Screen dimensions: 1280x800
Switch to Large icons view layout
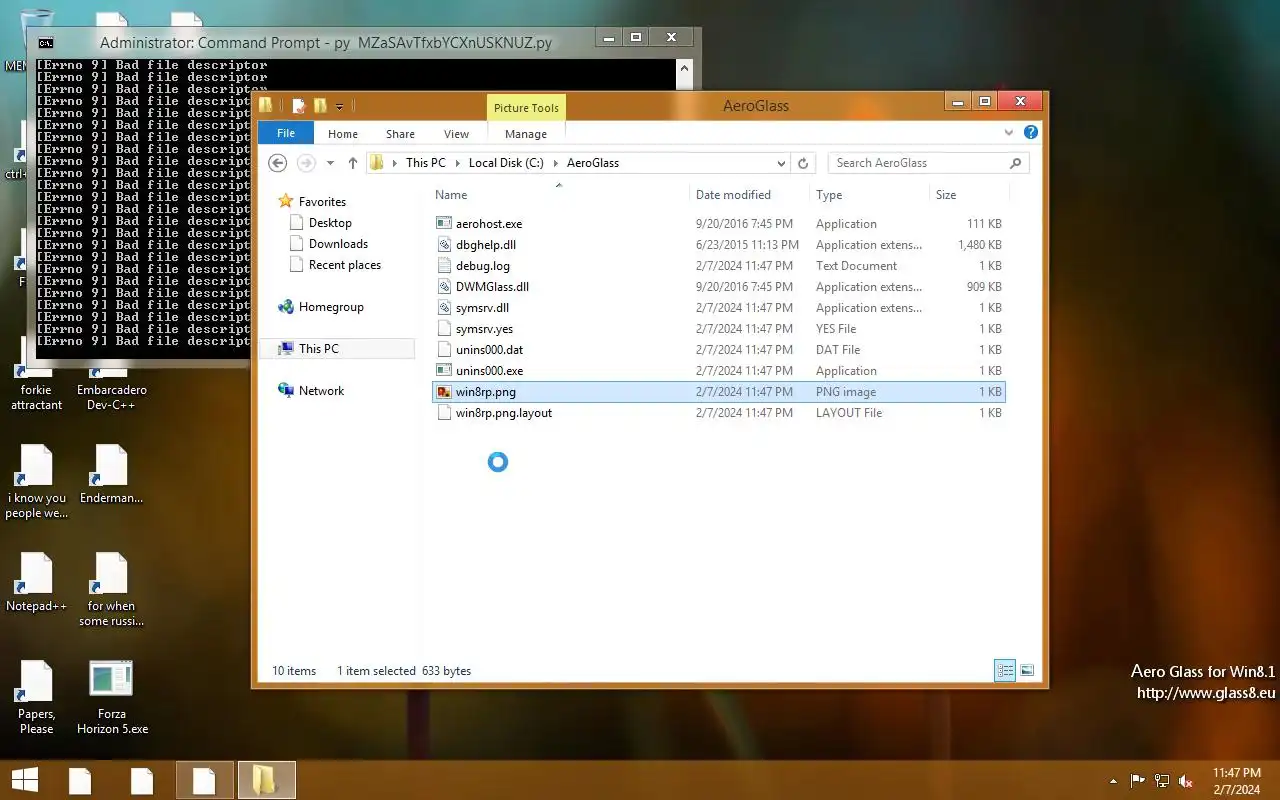click(x=1027, y=671)
